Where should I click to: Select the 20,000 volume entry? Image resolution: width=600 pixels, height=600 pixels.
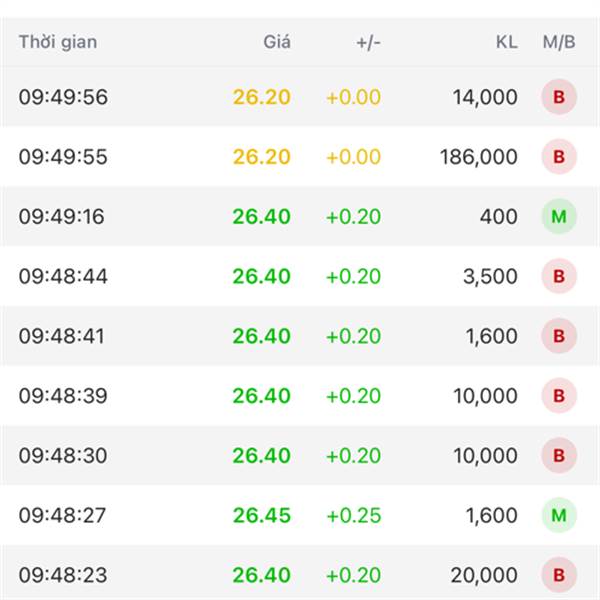(x=485, y=575)
